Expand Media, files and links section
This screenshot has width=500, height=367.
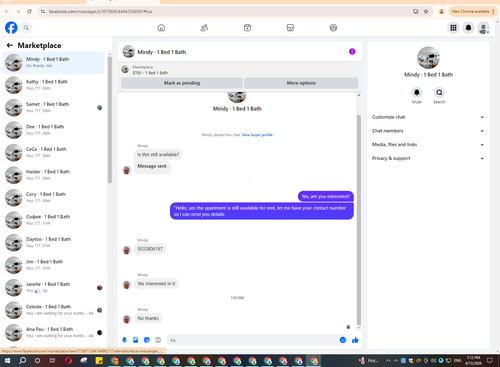tap(428, 144)
